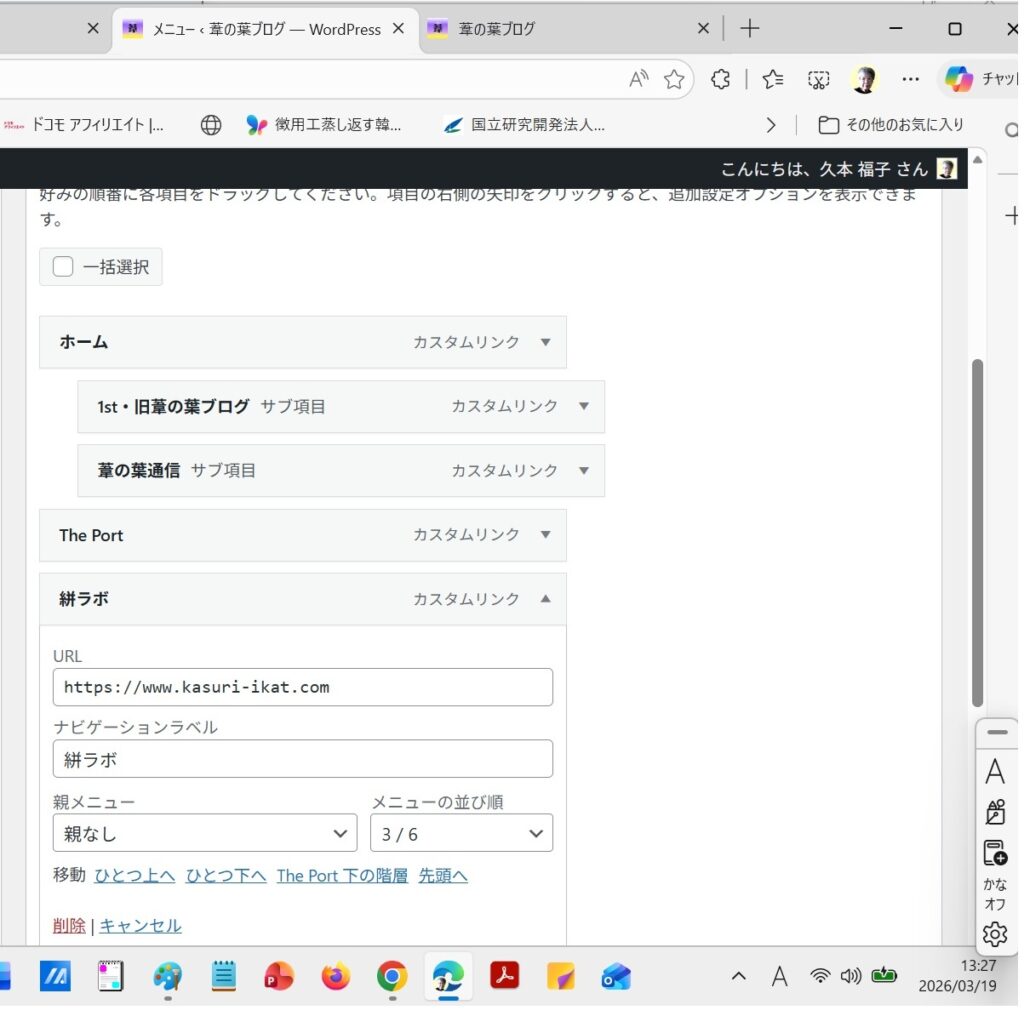This screenshot has width=1024, height=1016.
Task: Click the URL field containing kasuri-ikat.com
Action: 303,687
